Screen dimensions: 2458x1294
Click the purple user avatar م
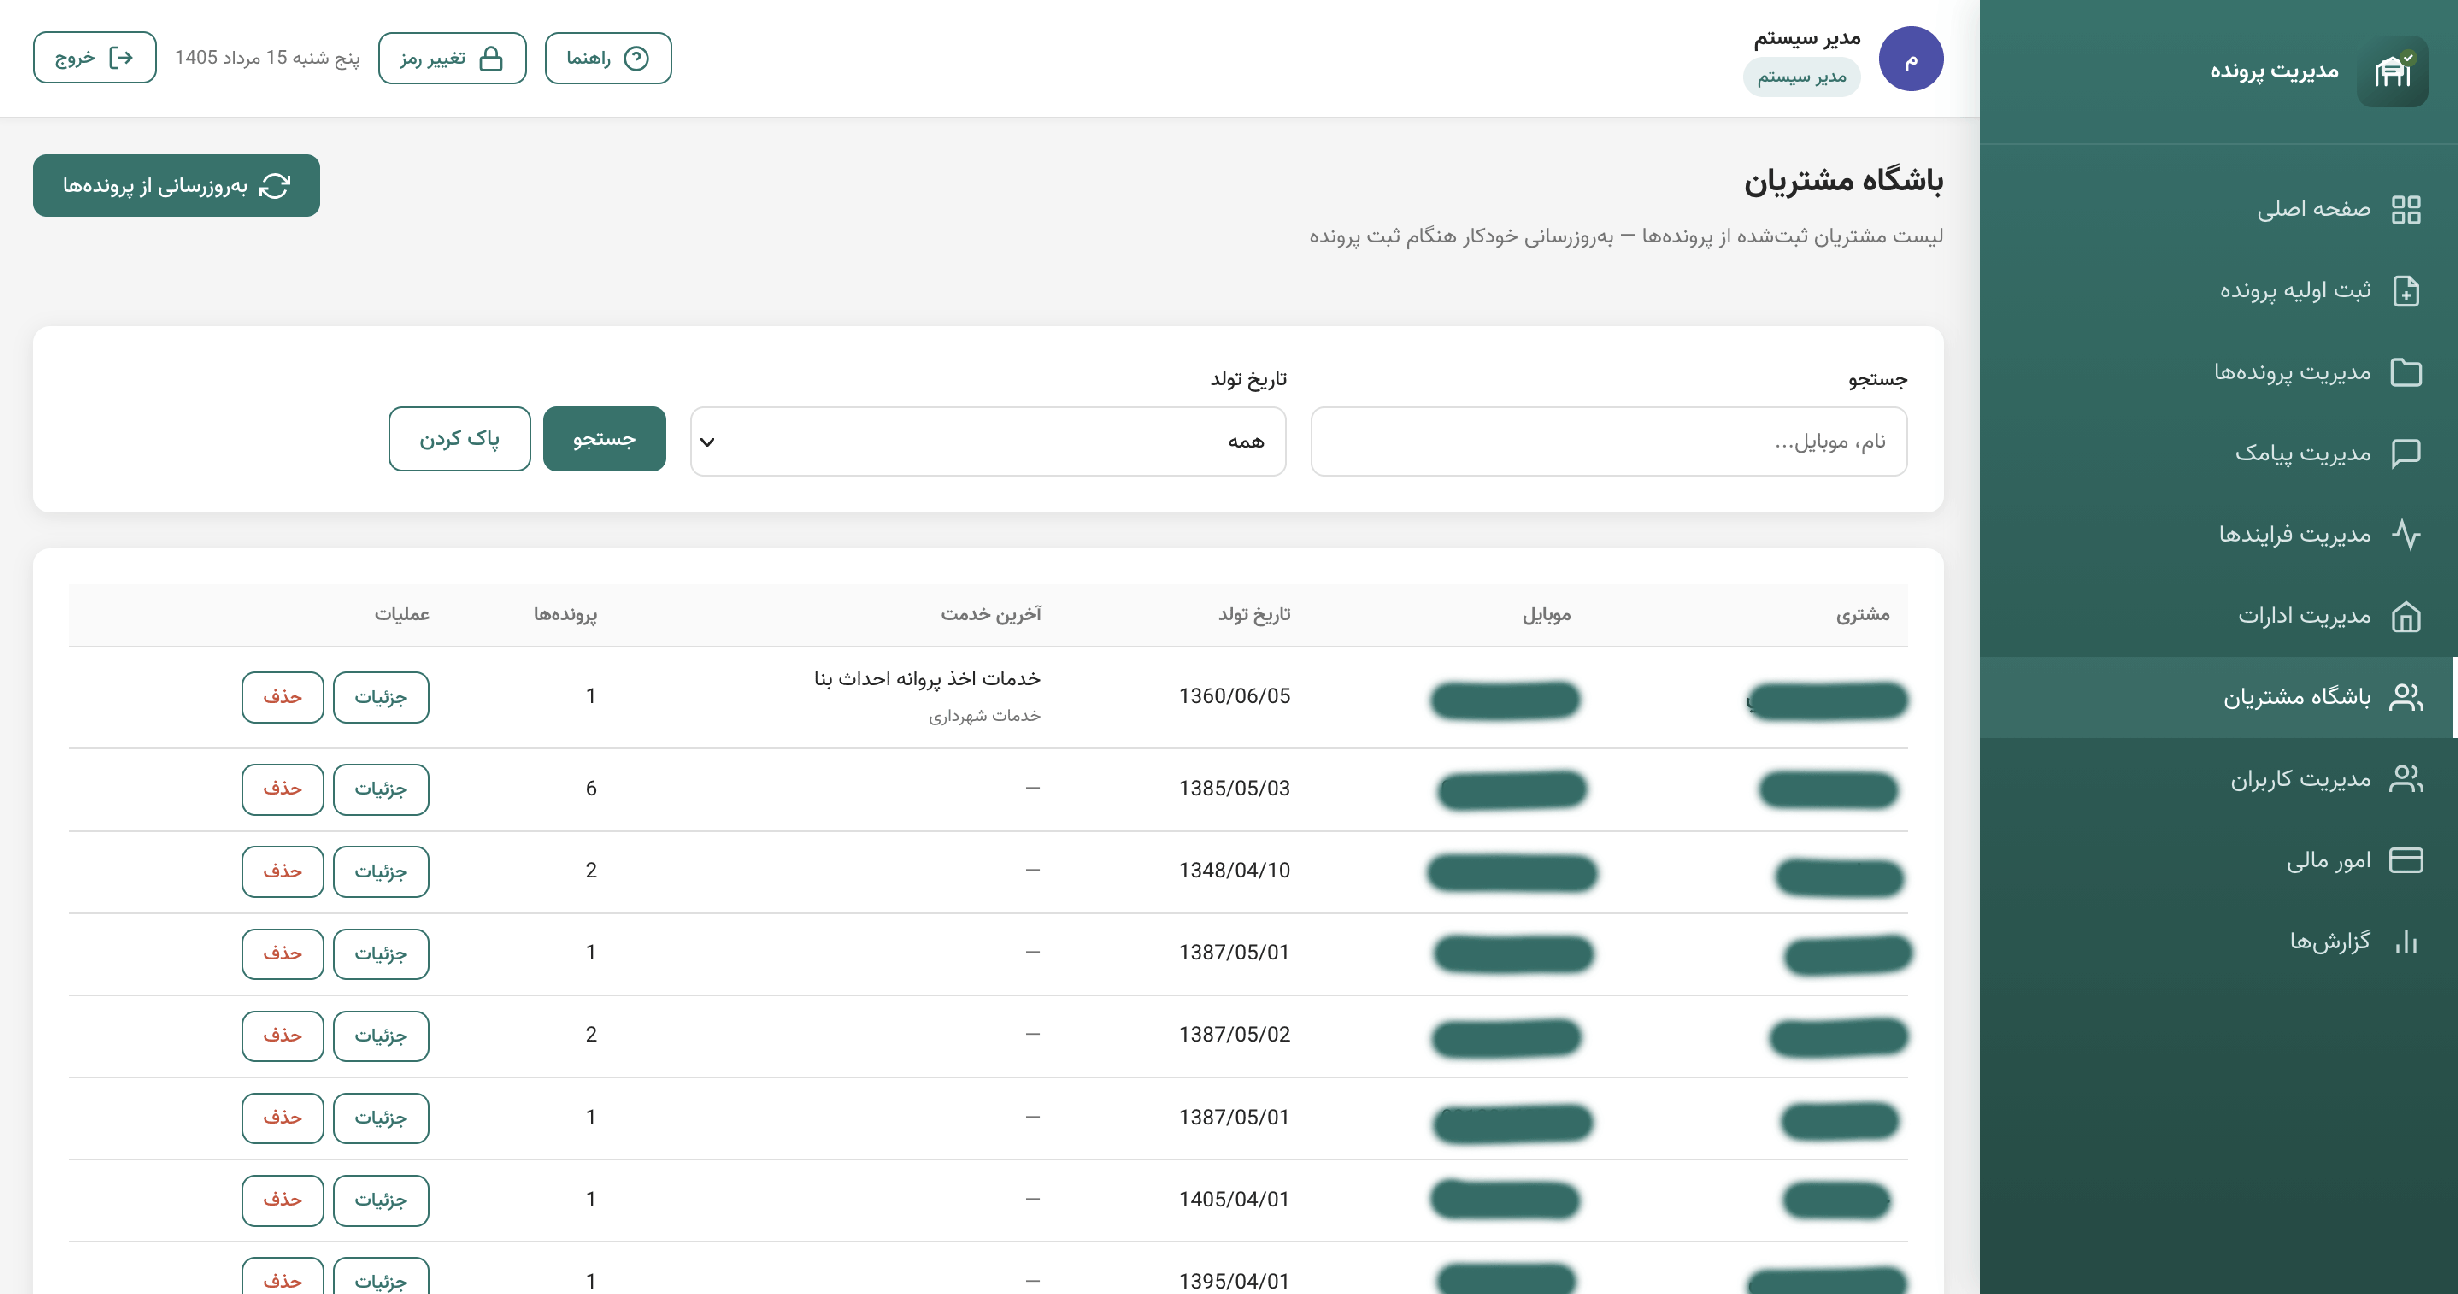click(x=1911, y=59)
